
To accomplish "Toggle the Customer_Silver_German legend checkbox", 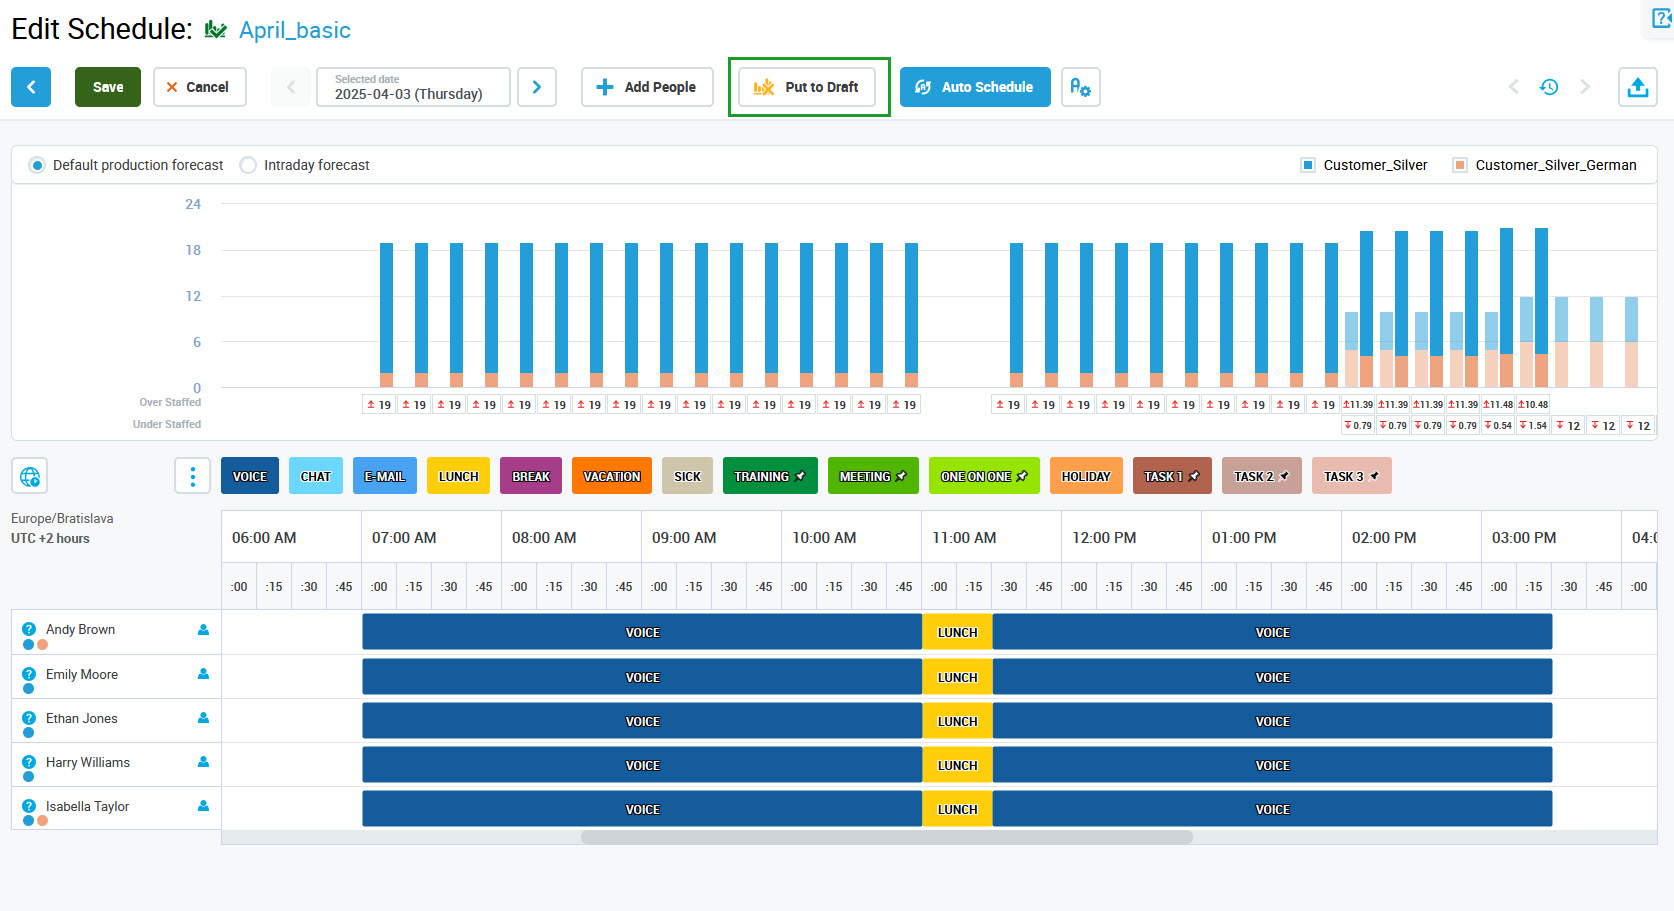I will 1460,165.
